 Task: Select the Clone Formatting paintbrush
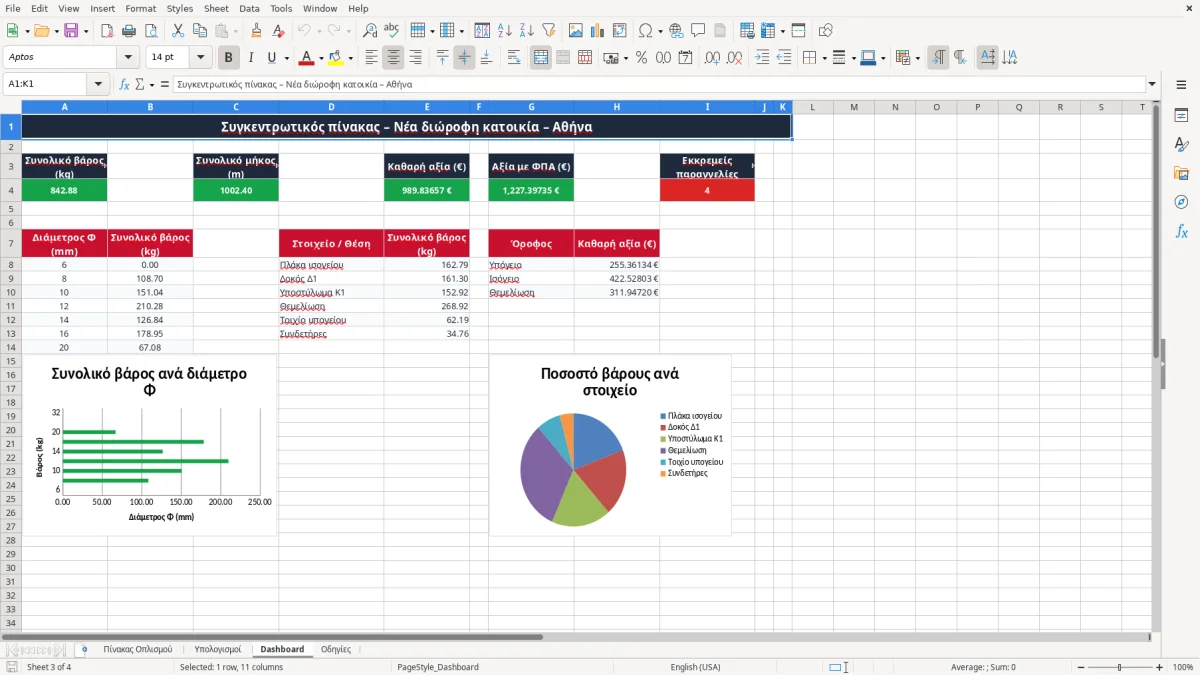coord(256,31)
